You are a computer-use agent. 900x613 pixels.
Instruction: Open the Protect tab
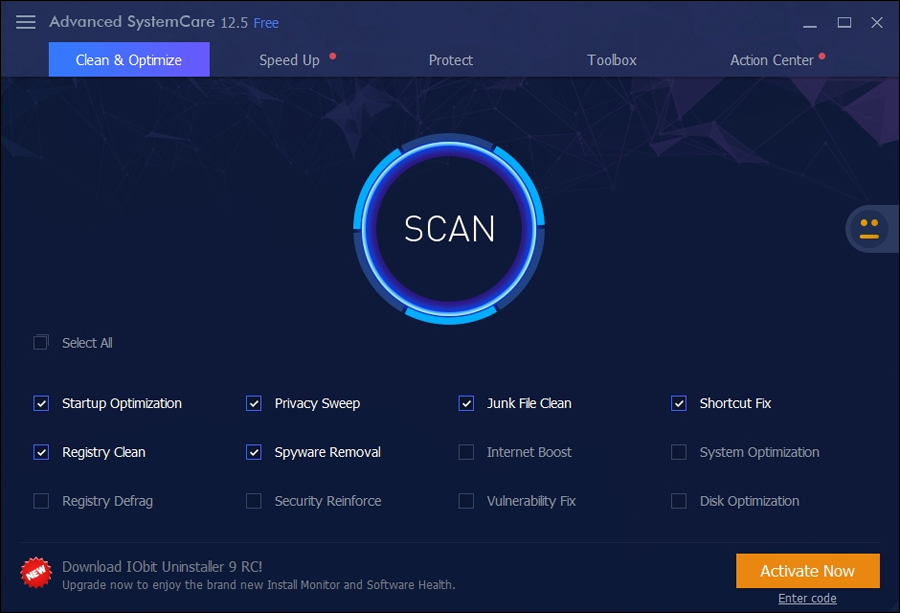click(x=451, y=60)
